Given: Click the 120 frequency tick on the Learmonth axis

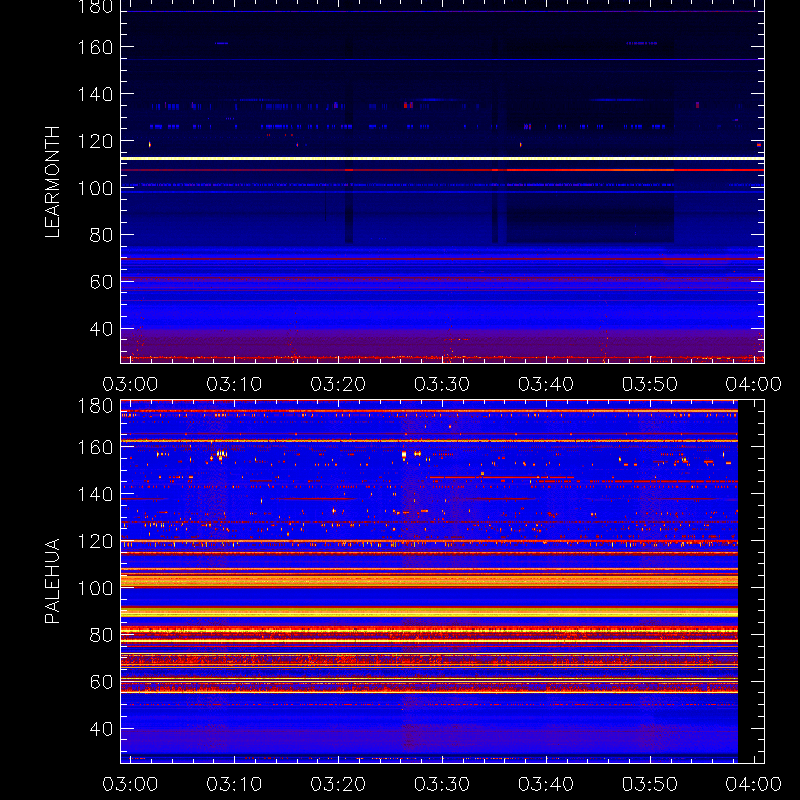Looking at the screenshot, I should point(95,141).
